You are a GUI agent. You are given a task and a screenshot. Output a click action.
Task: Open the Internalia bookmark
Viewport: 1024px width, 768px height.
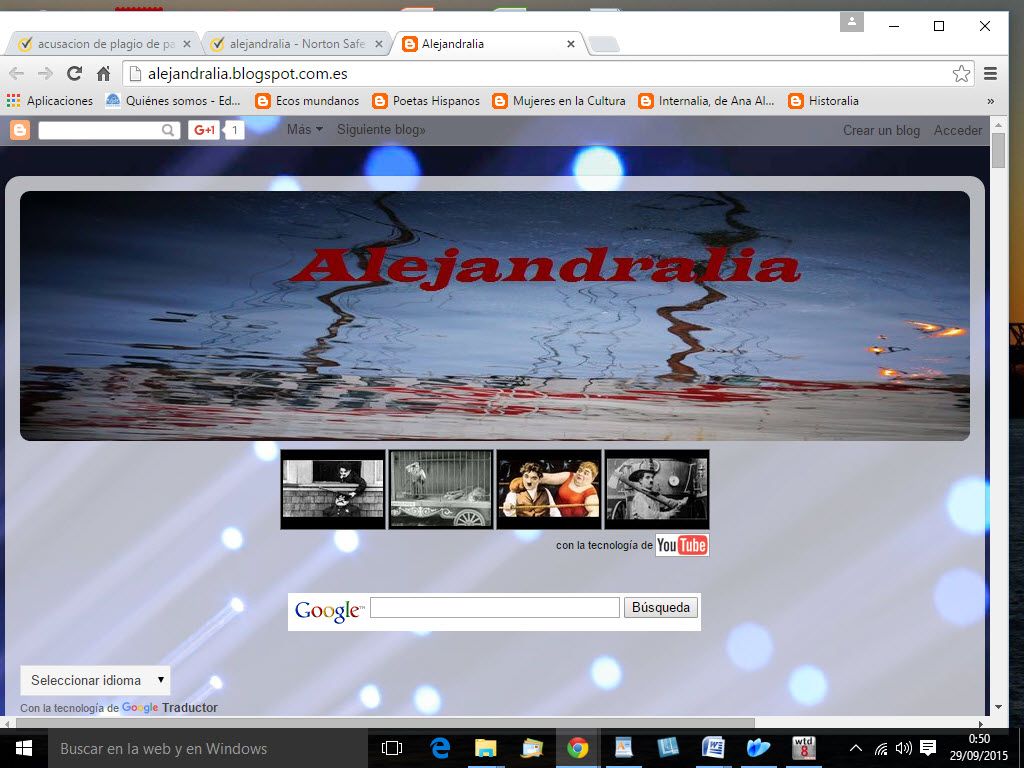(x=707, y=101)
